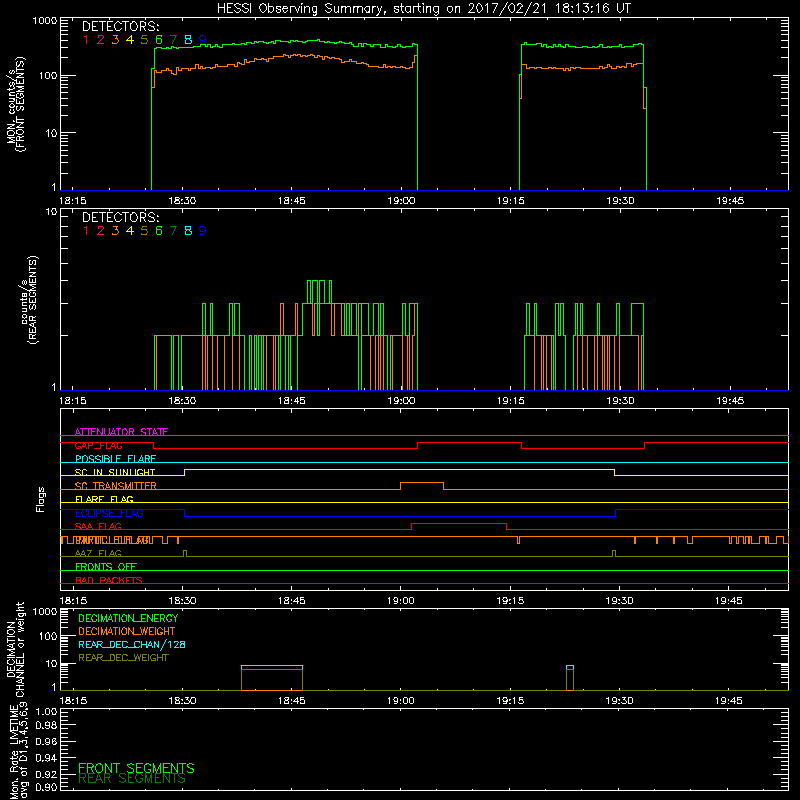This screenshot has height=800, width=800.
Task: Select DETECTORS: legend heading in rear segments plot
Action: pos(120,217)
